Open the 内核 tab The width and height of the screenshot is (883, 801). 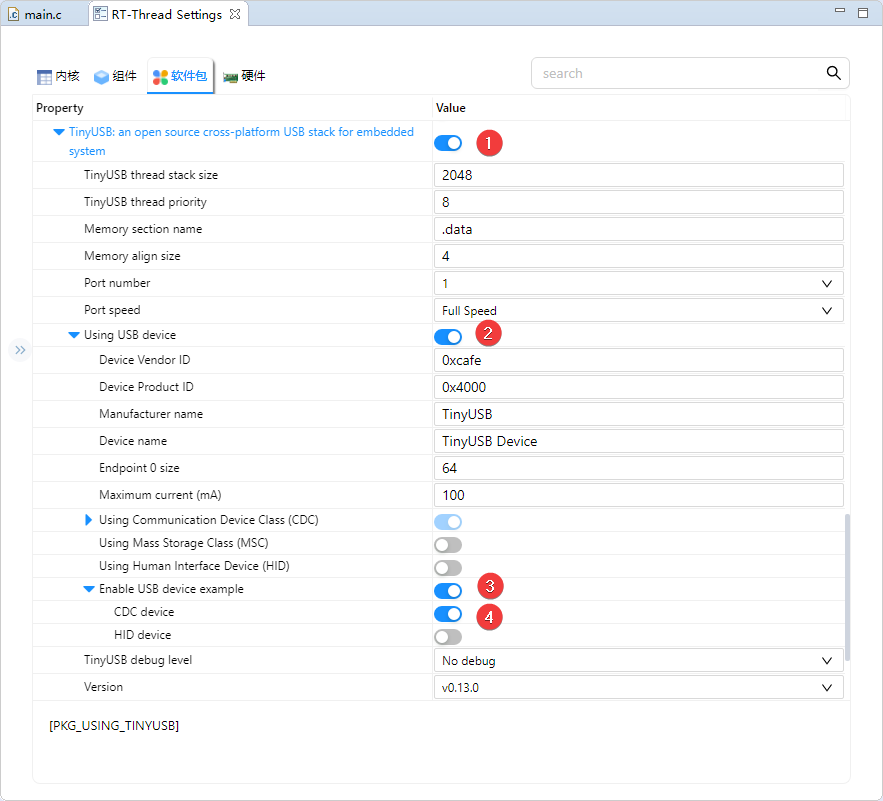coord(59,76)
